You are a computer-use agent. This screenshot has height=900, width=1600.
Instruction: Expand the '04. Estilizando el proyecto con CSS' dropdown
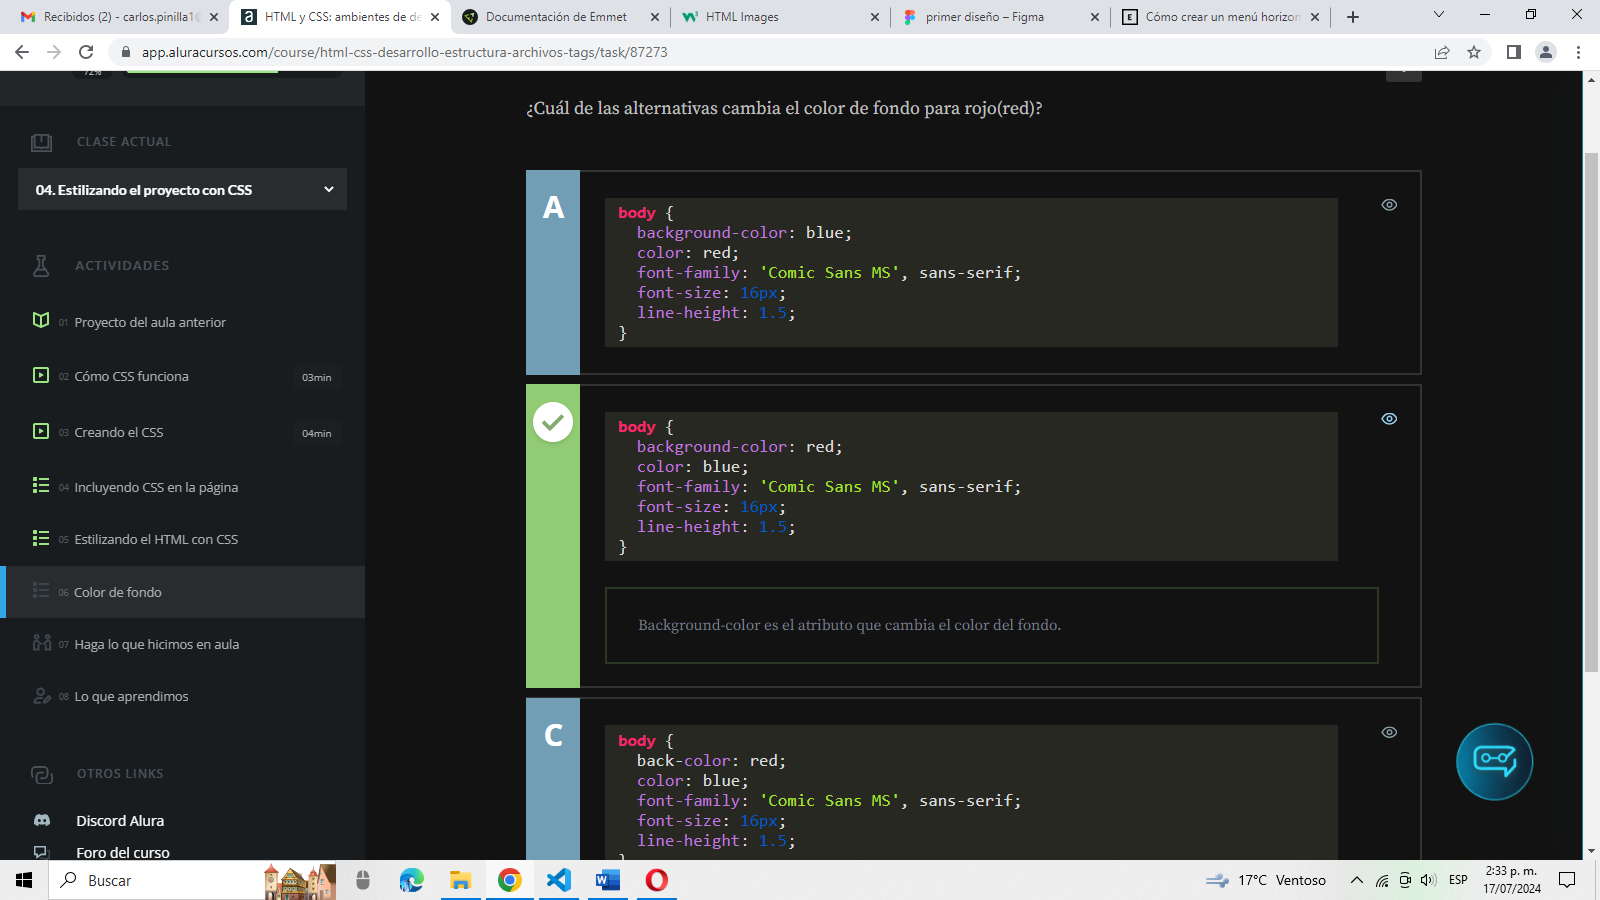pos(182,189)
